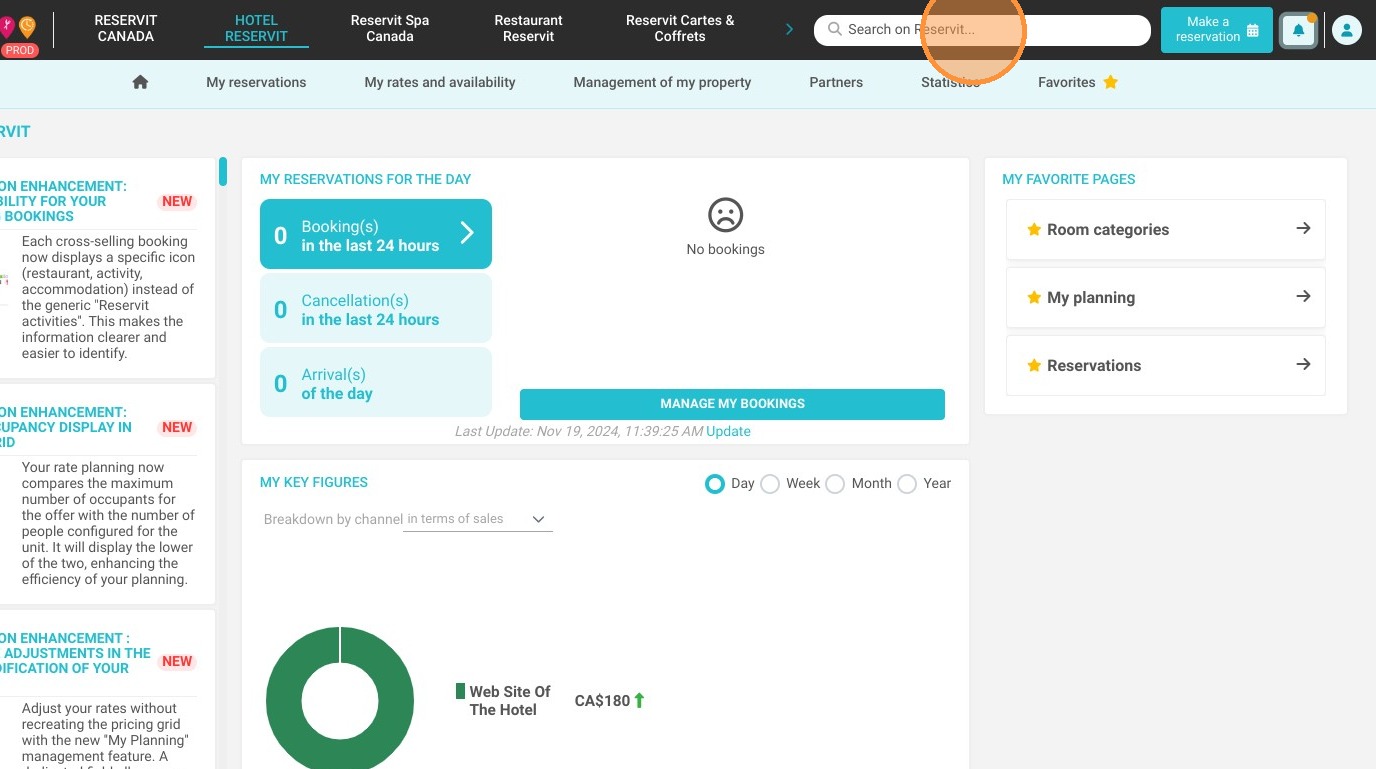Image resolution: width=1376 pixels, height=769 pixels.
Task: Open the notifications bell icon
Action: [x=1299, y=30]
